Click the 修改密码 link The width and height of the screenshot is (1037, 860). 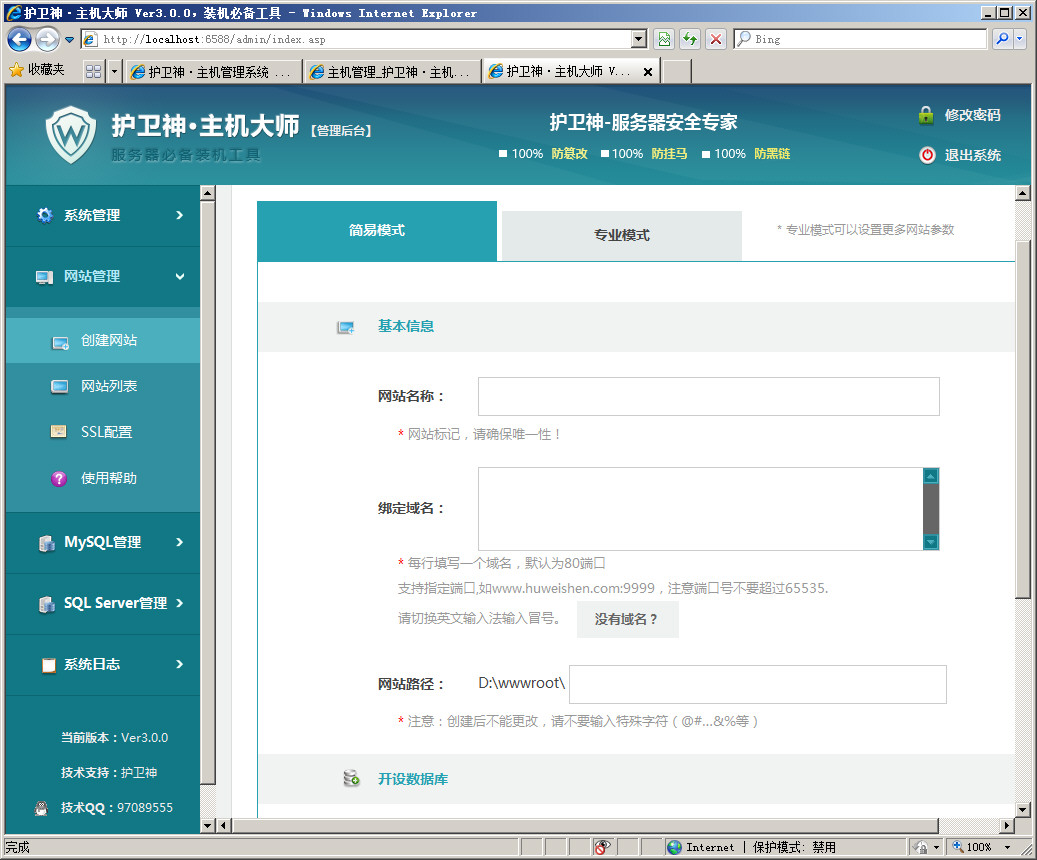[972, 115]
